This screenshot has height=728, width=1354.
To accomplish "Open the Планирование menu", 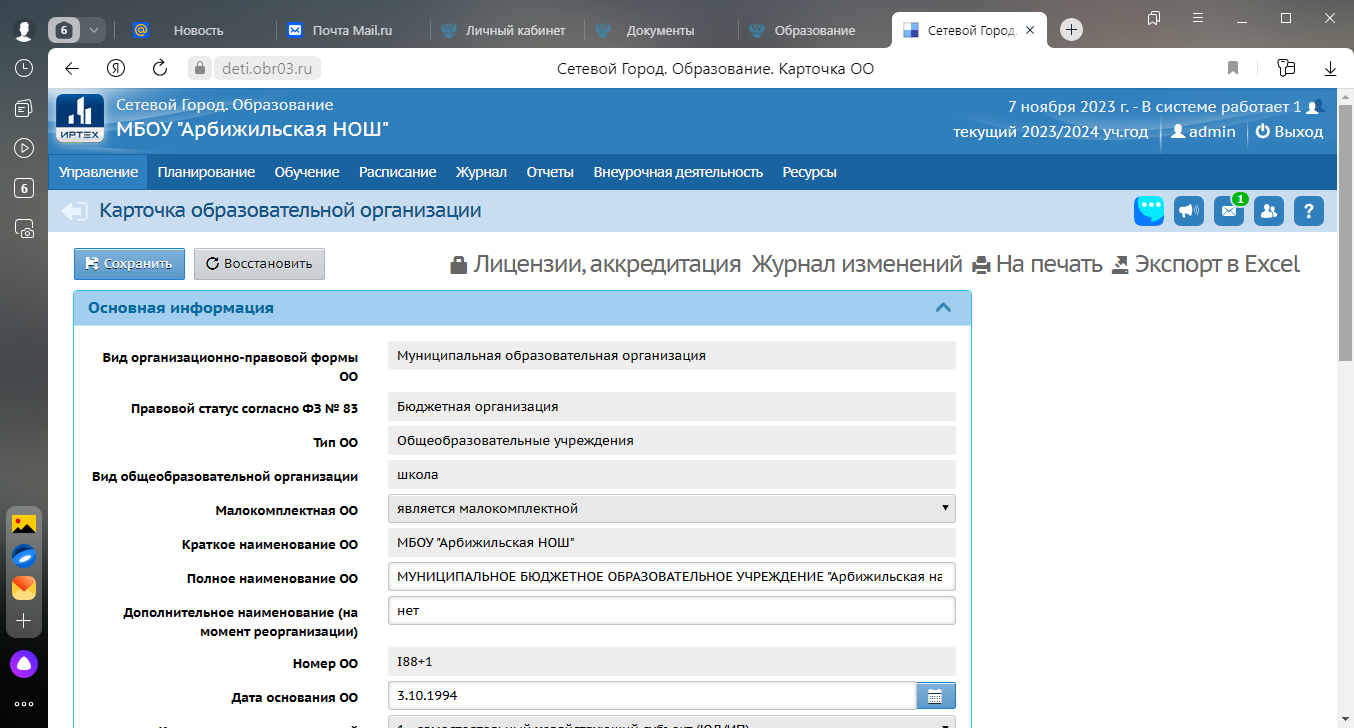I will pyautogui.click(x=206, y=172).
